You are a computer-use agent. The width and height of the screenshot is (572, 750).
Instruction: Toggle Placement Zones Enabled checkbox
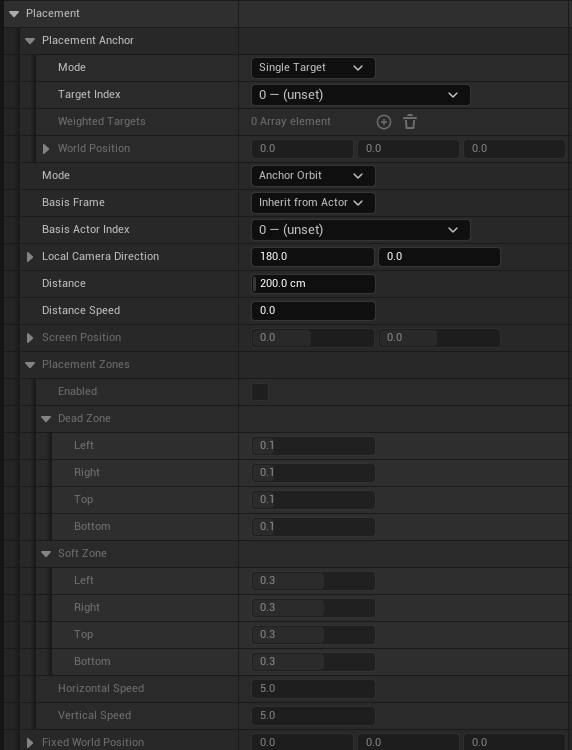[x=260, y=392]
